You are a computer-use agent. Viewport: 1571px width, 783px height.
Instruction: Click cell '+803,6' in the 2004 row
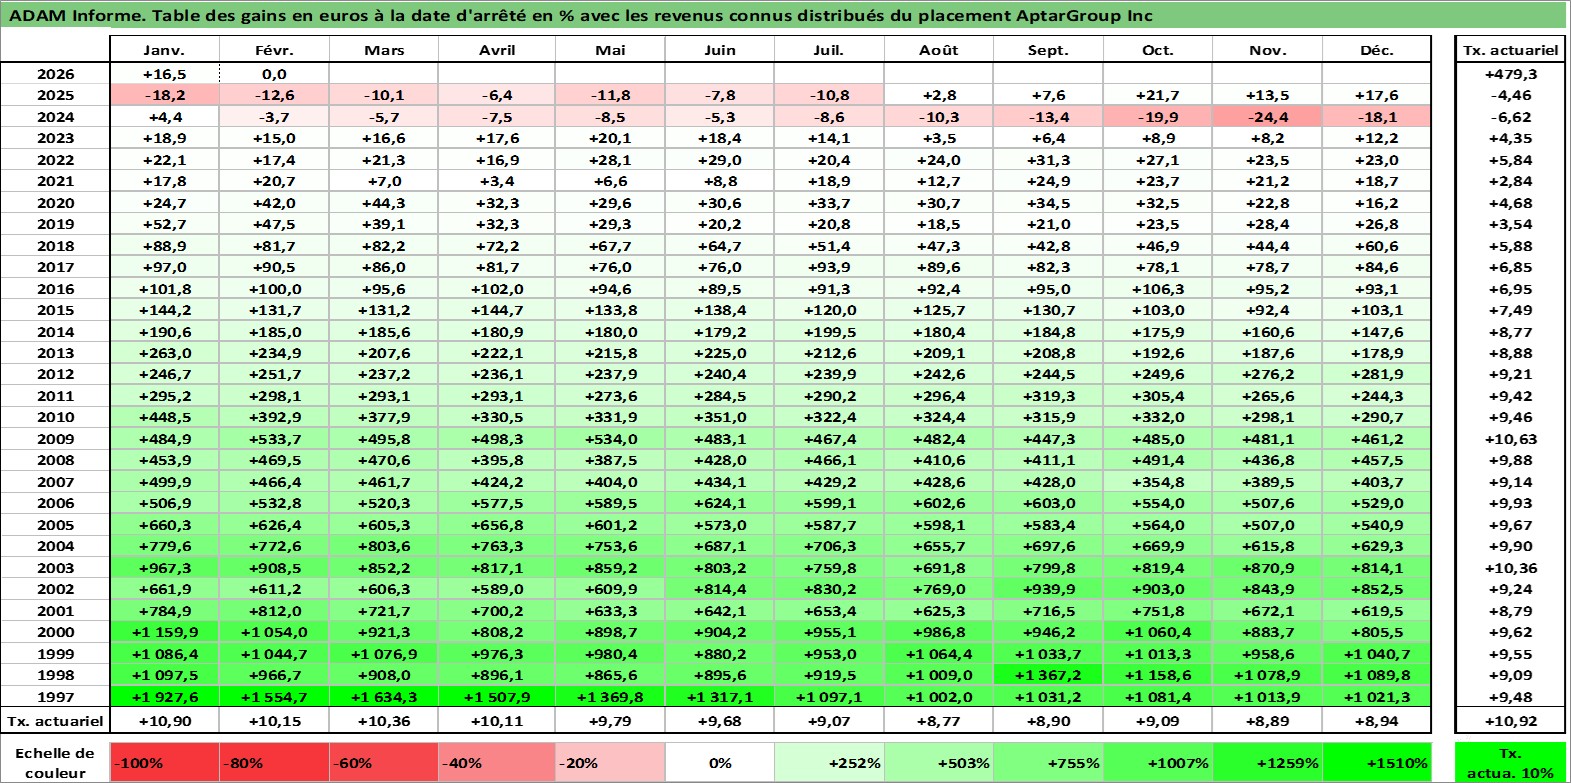point(384,546)
